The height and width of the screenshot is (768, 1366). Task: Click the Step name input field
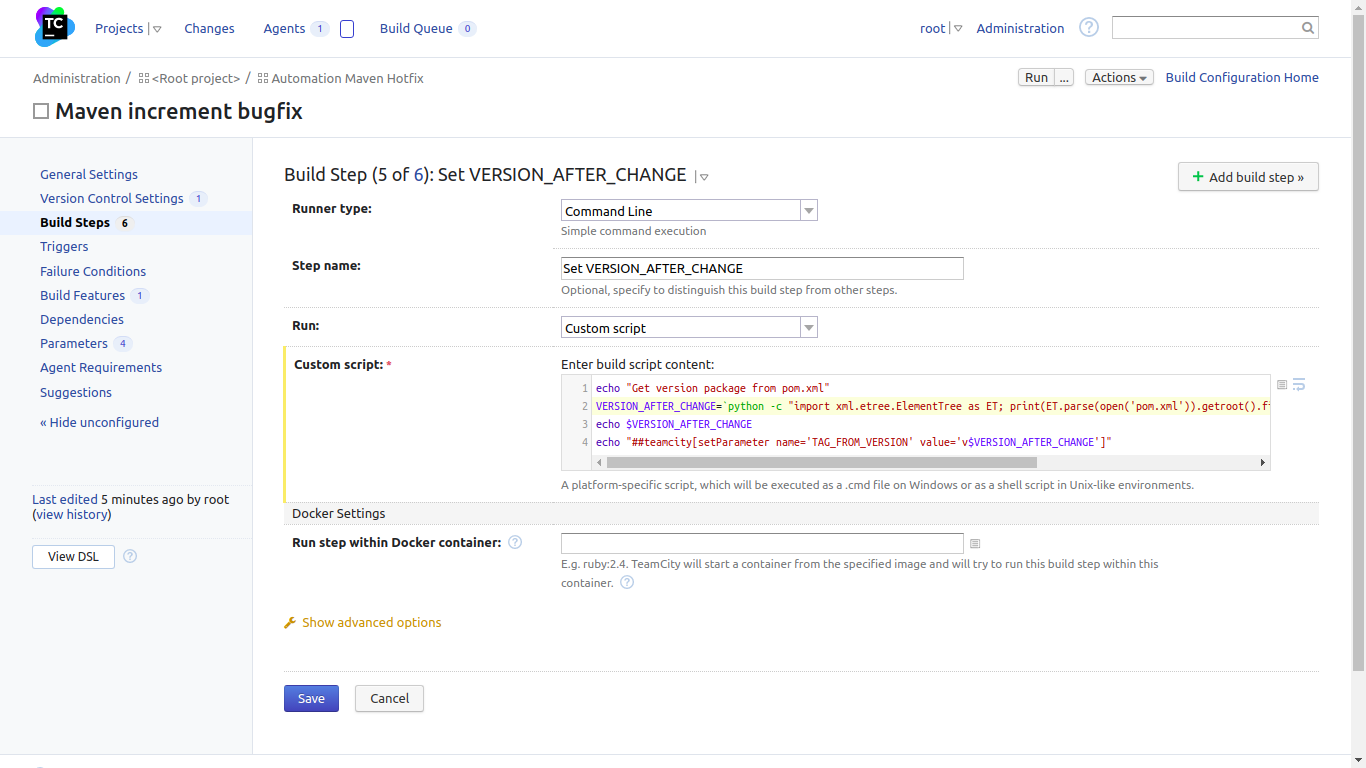pyautogui.click(x=762, y=268)
